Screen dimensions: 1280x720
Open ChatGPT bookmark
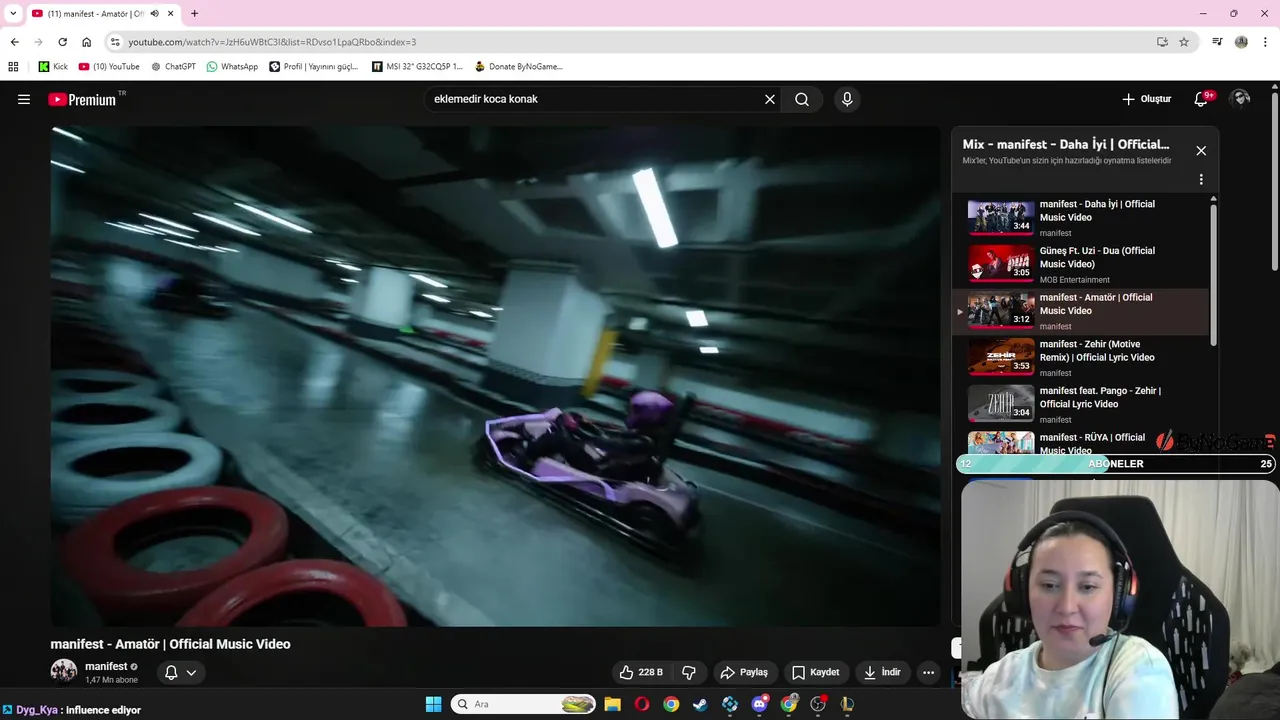point(173,67)
